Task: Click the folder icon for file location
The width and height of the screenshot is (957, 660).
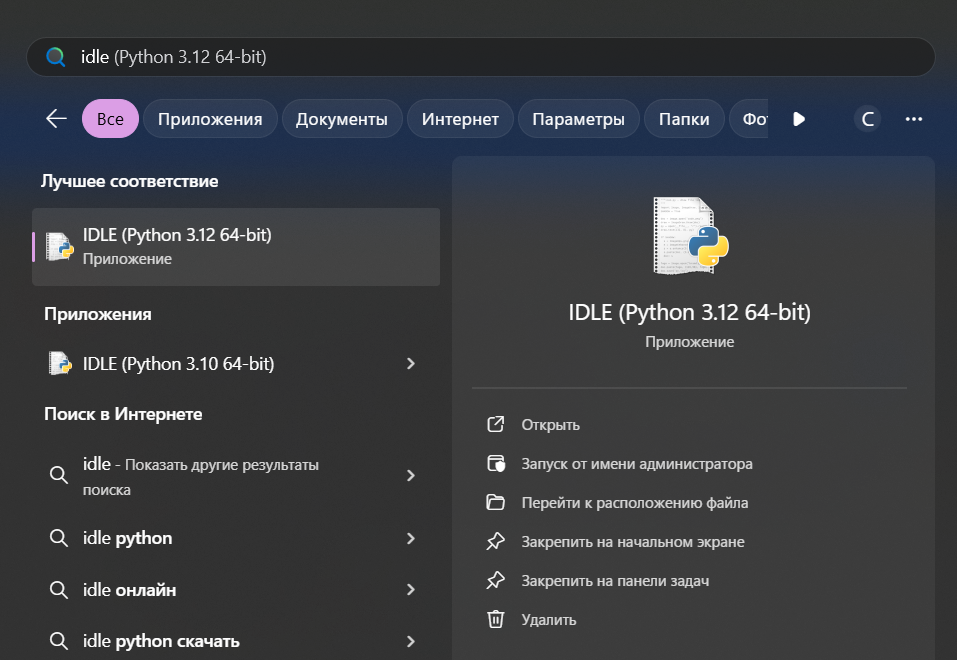Action: (x=495, y=503)
